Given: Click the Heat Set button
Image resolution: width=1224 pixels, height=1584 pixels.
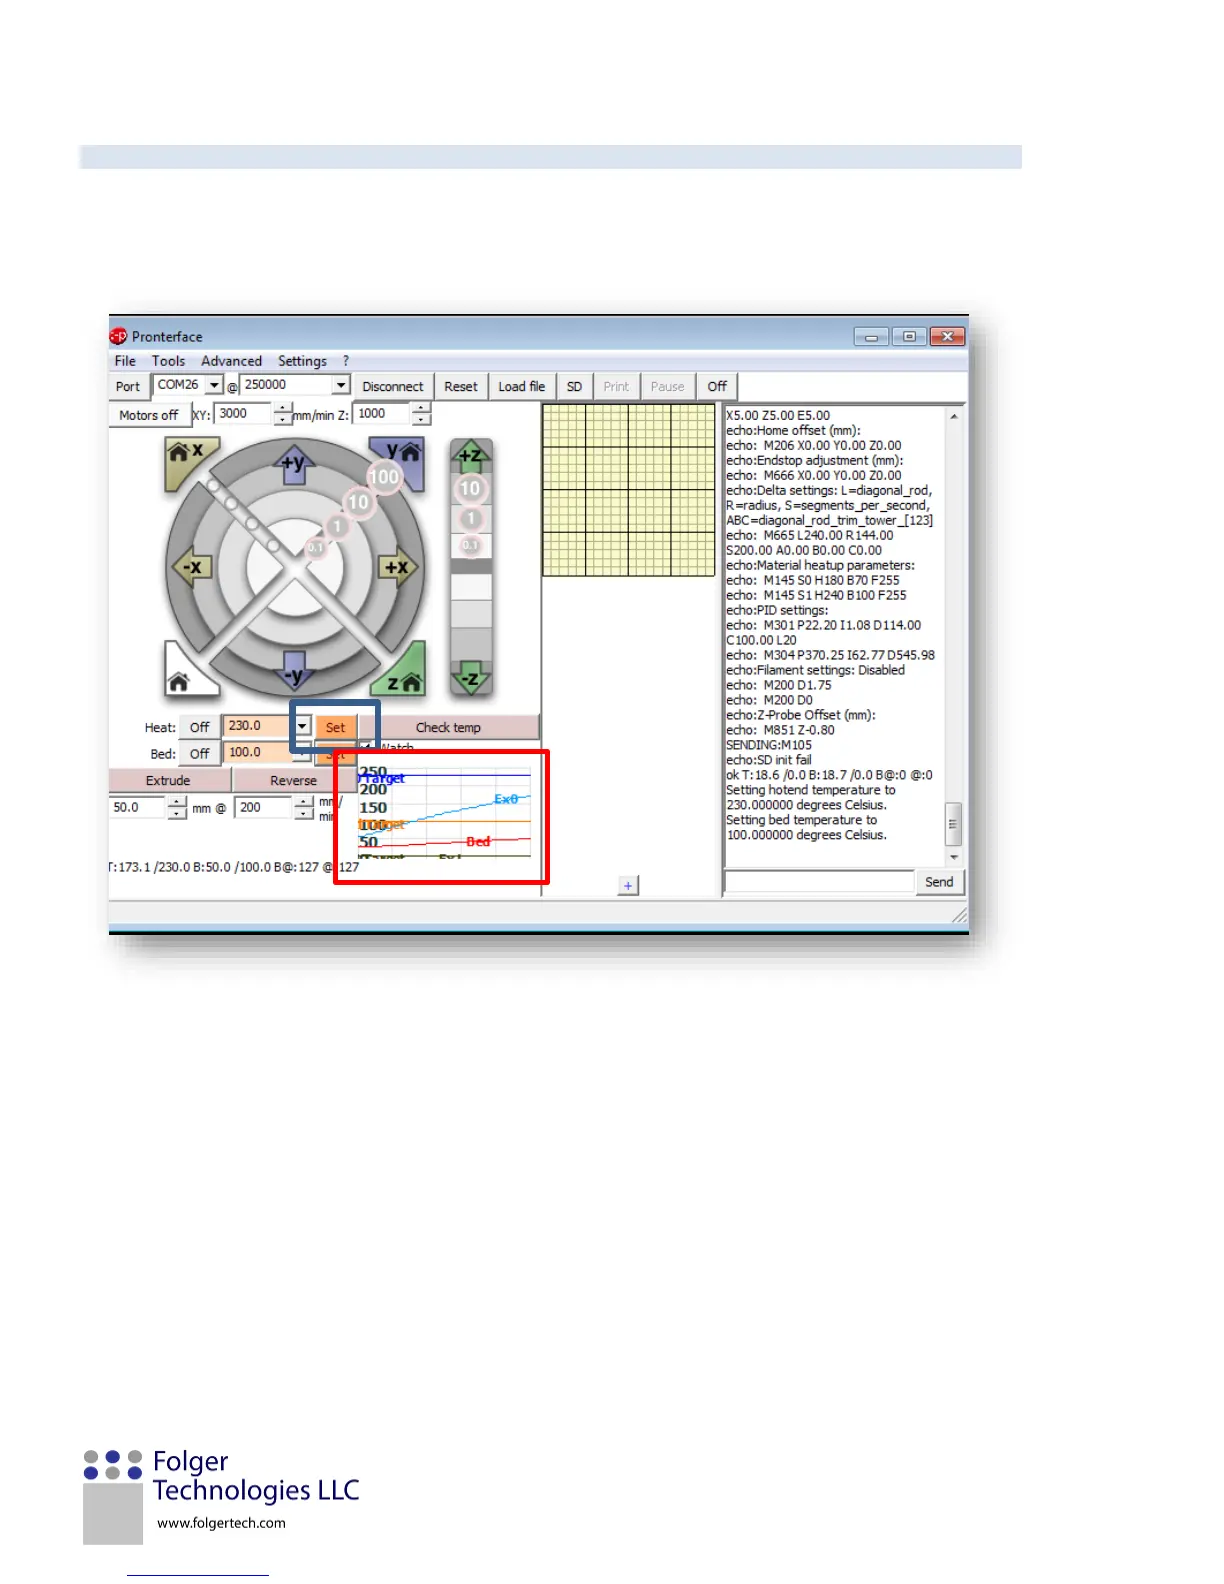Looking at the screenshot, I should tap(335, 728).
